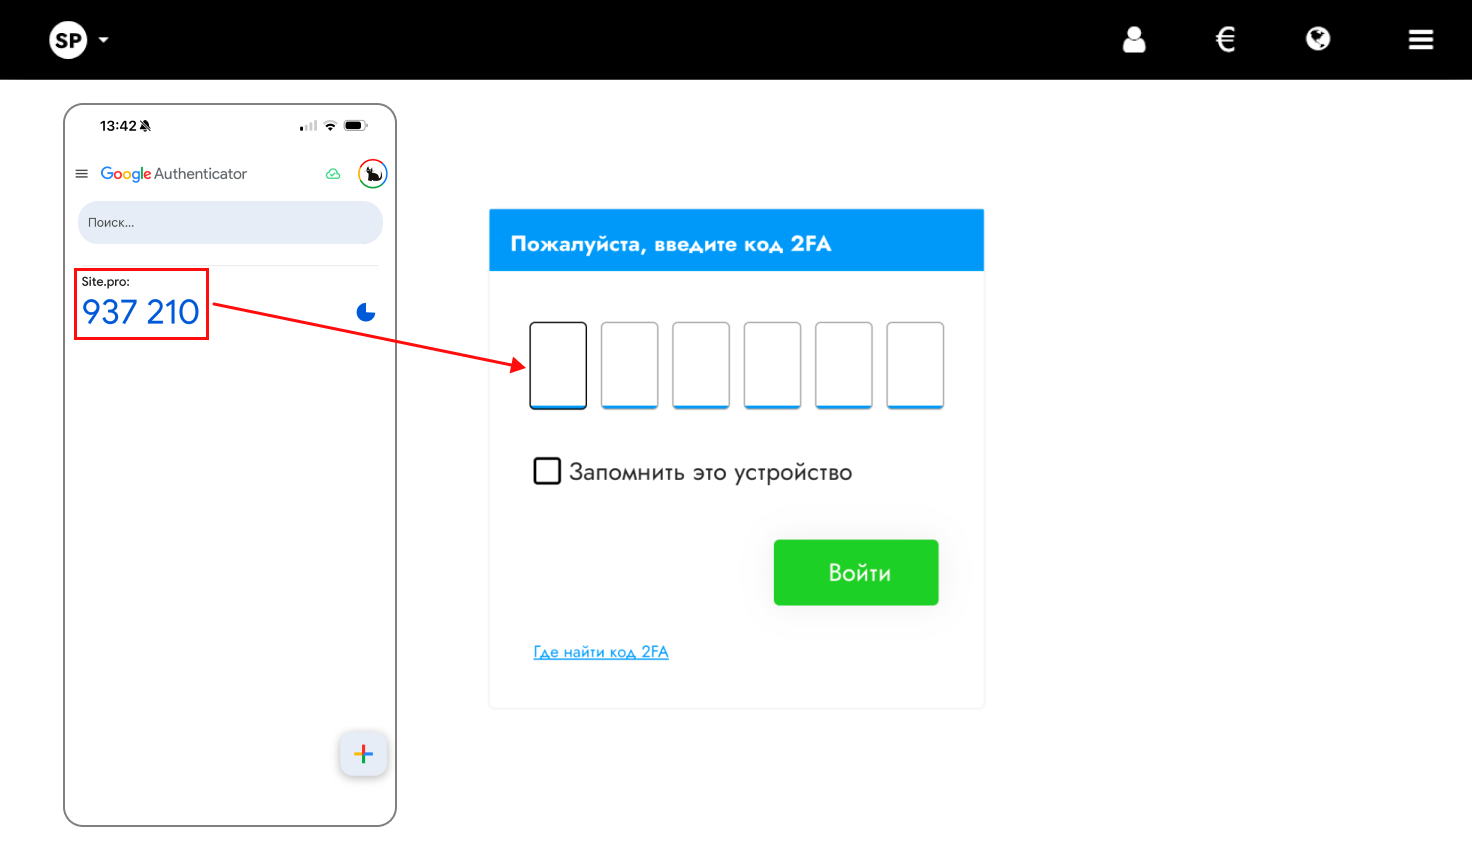Click the green cloud sync icon
This screenshot has width=1472, height=855.
333,174
